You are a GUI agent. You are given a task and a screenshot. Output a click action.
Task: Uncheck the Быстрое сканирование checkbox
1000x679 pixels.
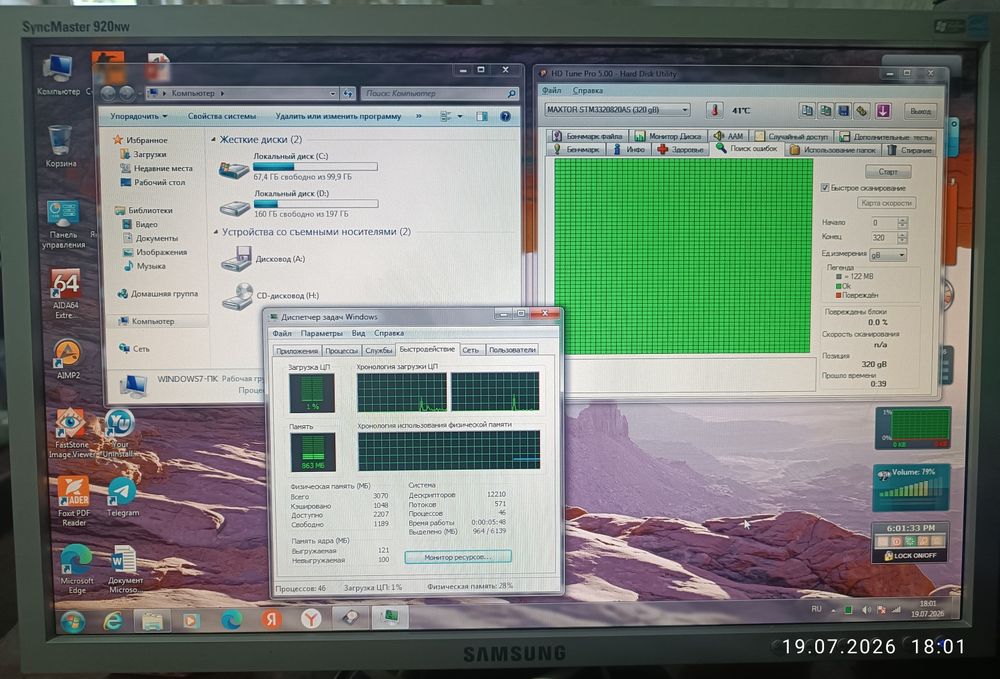point(825,187)
